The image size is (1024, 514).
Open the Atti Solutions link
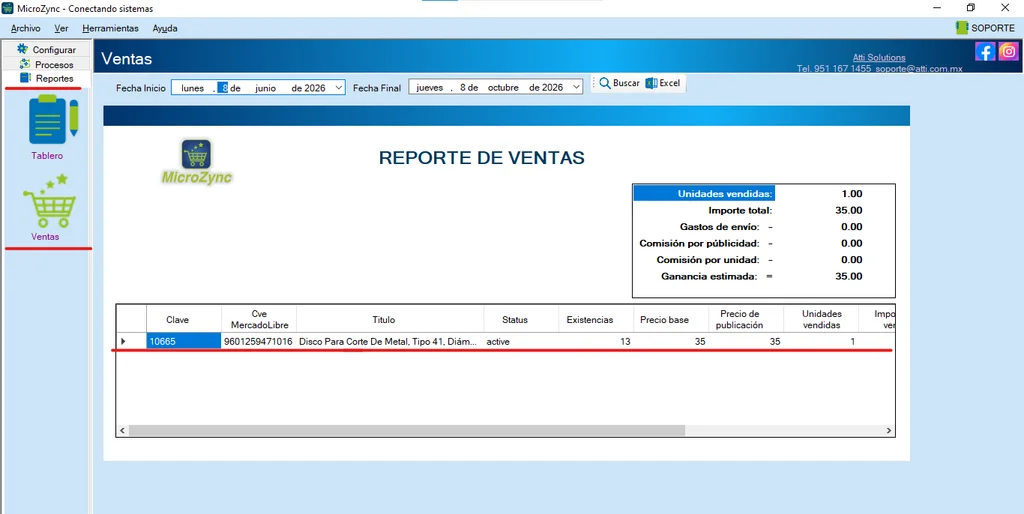tap(879, 57)
